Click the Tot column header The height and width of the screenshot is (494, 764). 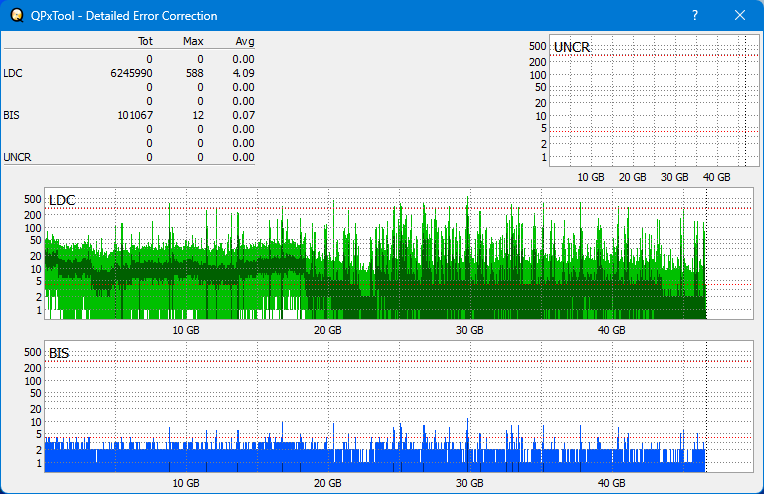point(145,41)
